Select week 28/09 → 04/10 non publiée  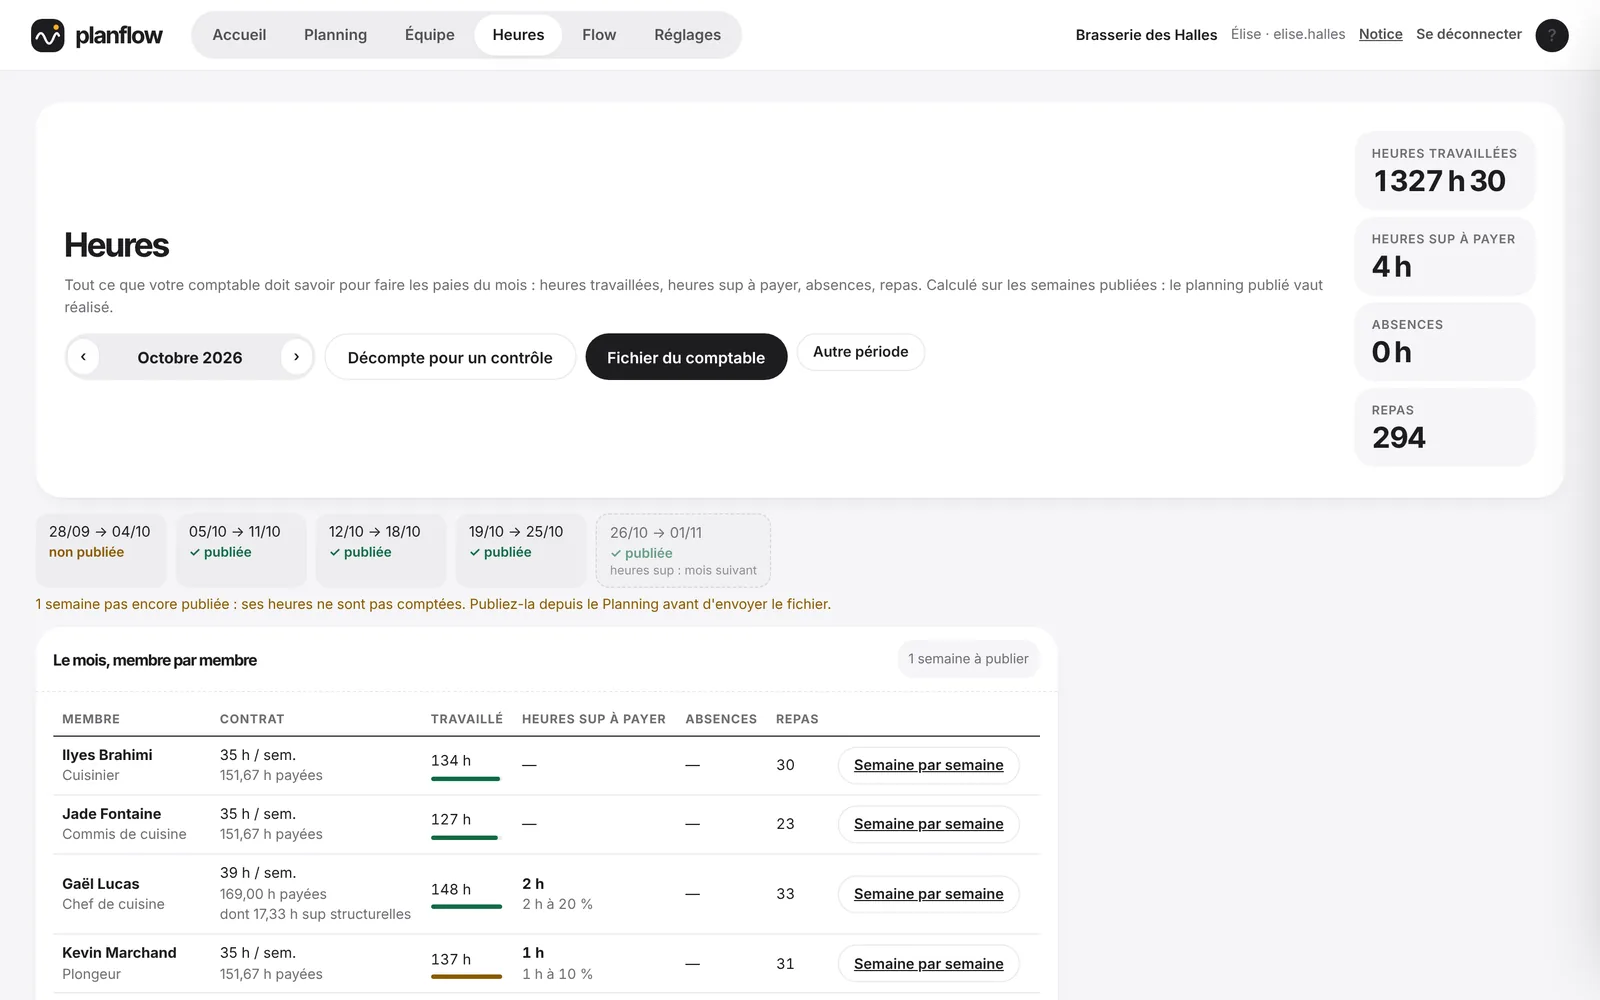[100, 550]
